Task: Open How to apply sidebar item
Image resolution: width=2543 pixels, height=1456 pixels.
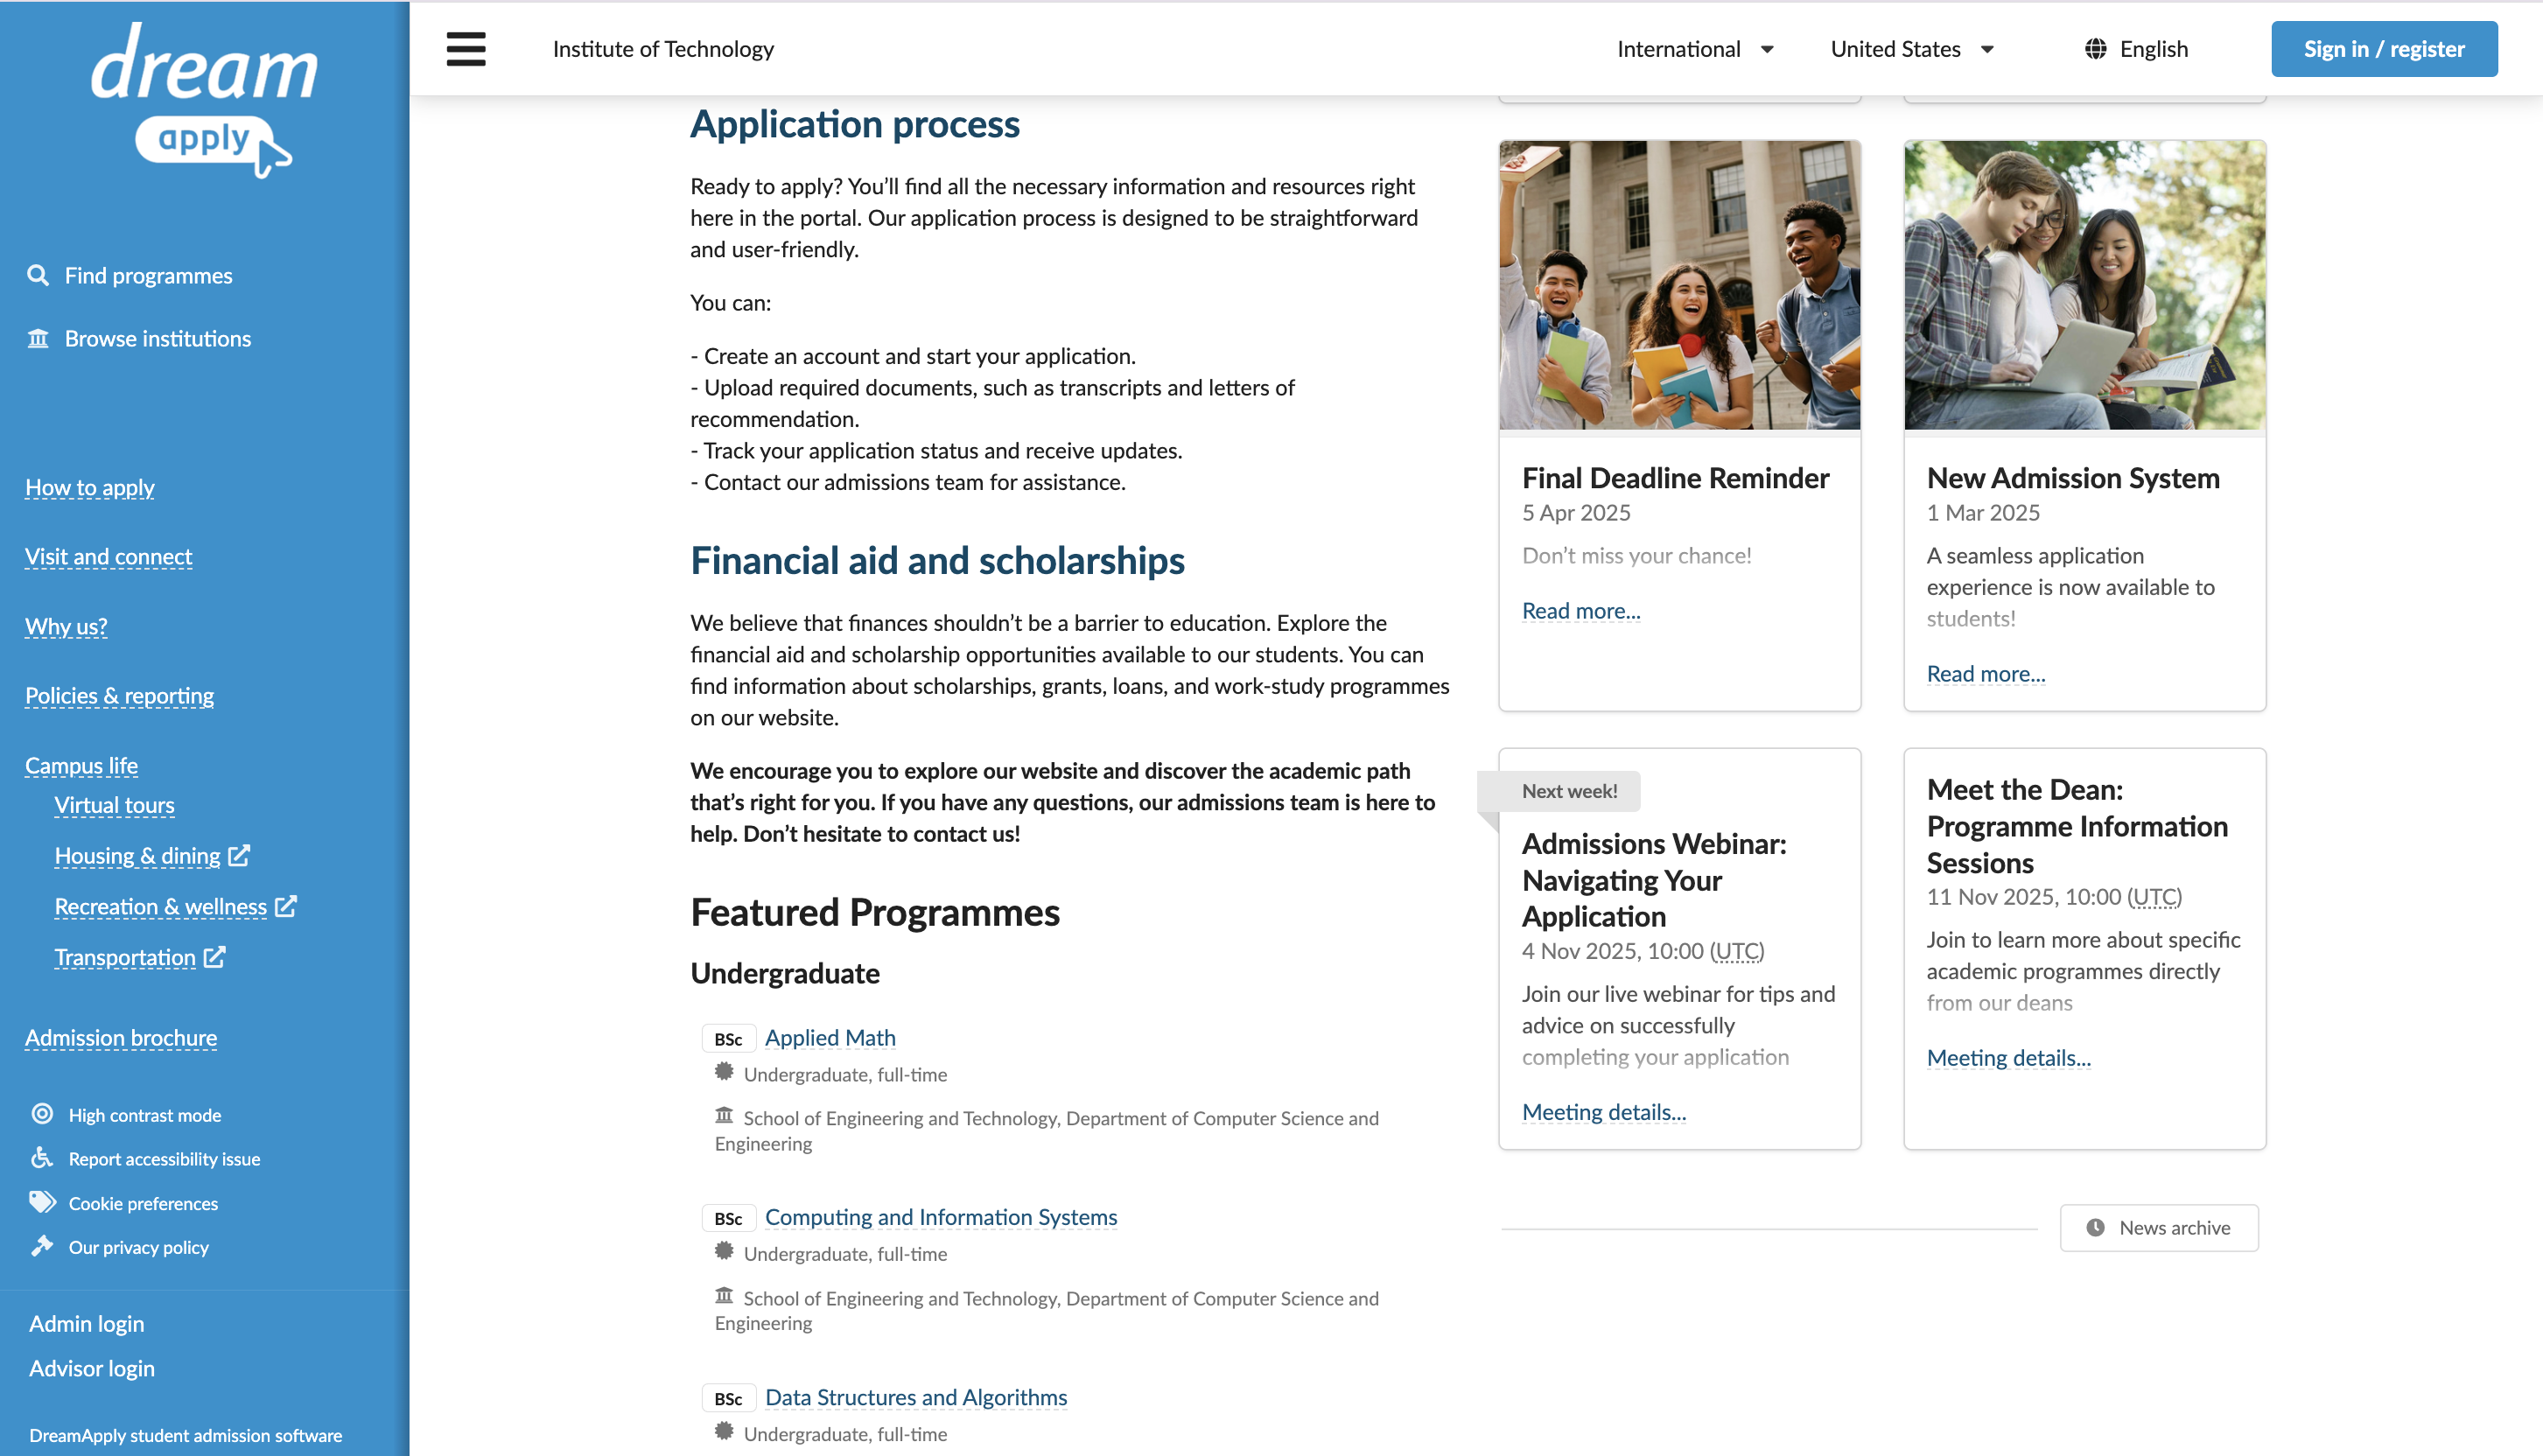Action: pos(90,487)
